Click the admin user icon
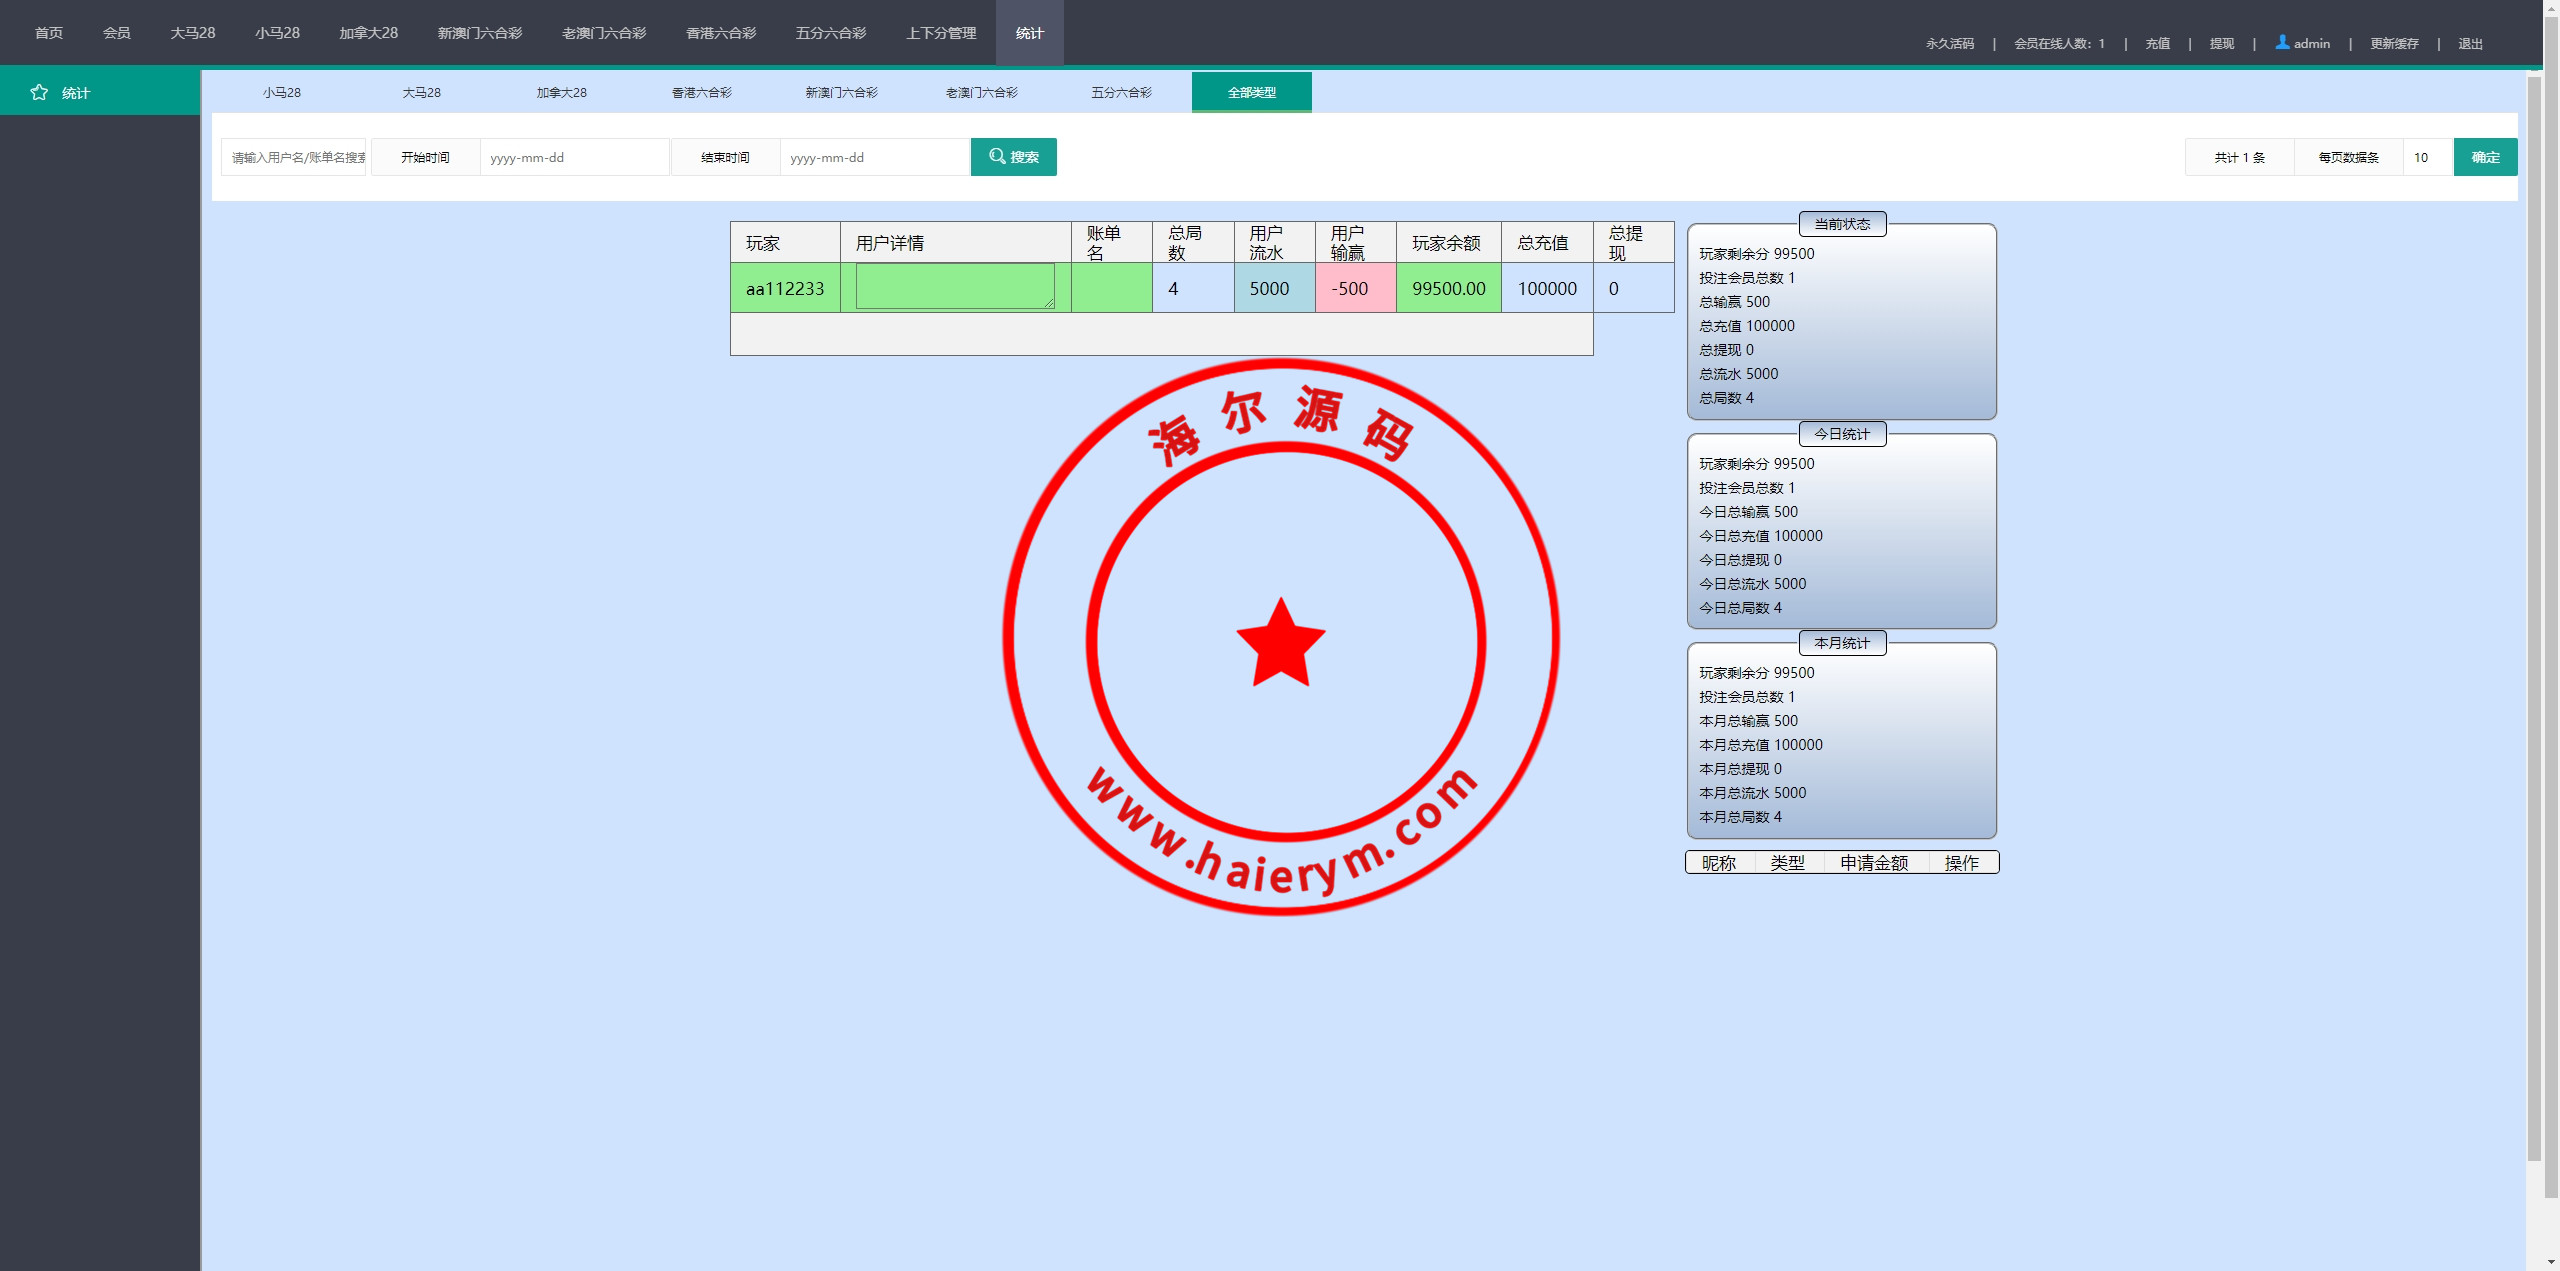Image resolution: width=2560 pixels, height=1271 pixels. point(2282,42)
